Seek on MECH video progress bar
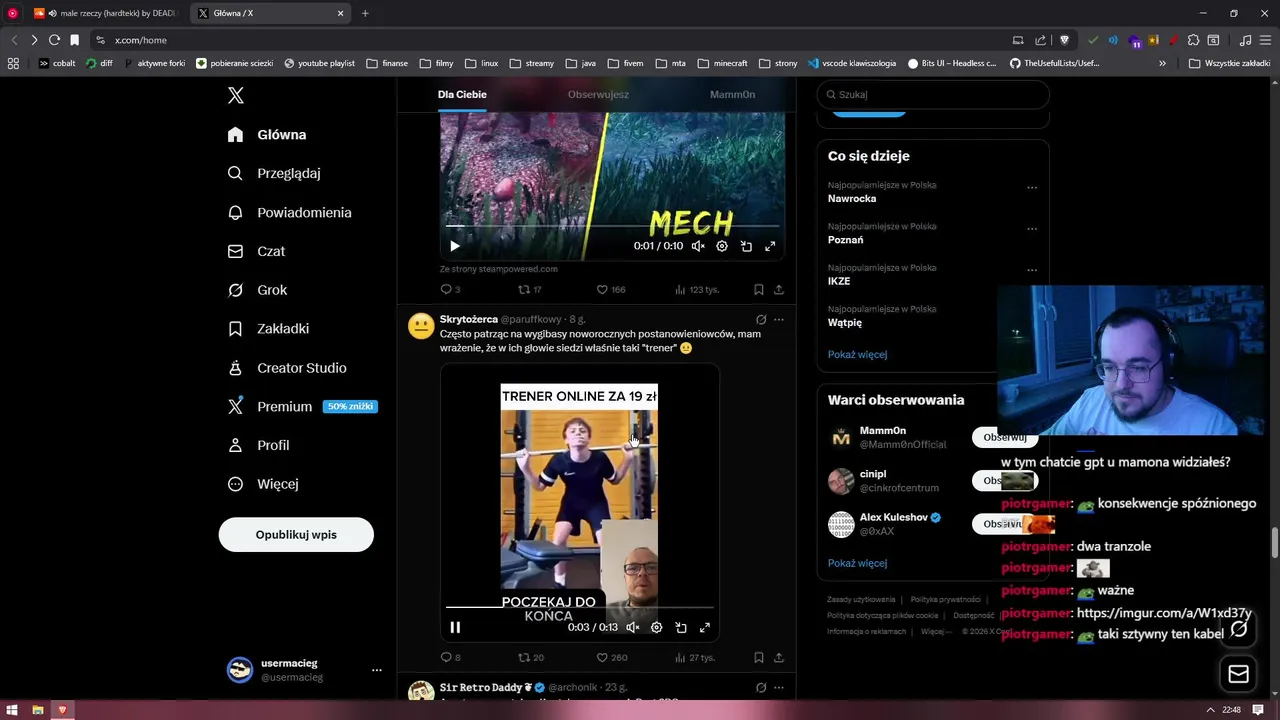The width and height of the screenshot is (1280, 720). click(612, 226)
